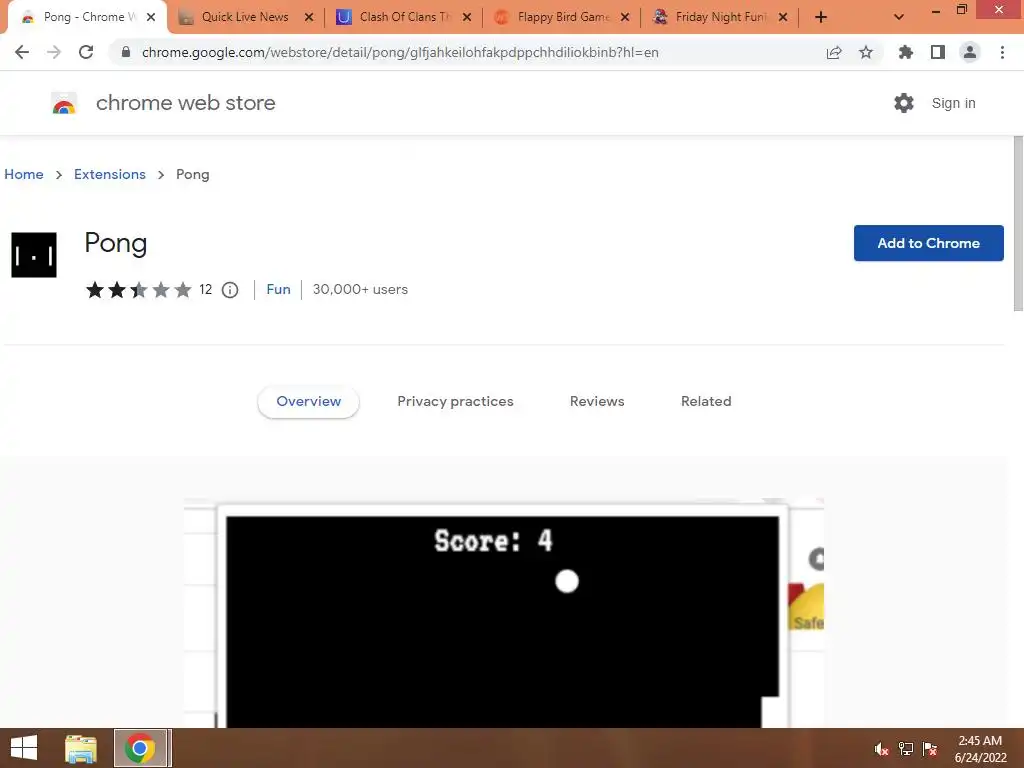Click the rating info icon beside 12

(230, 290)
